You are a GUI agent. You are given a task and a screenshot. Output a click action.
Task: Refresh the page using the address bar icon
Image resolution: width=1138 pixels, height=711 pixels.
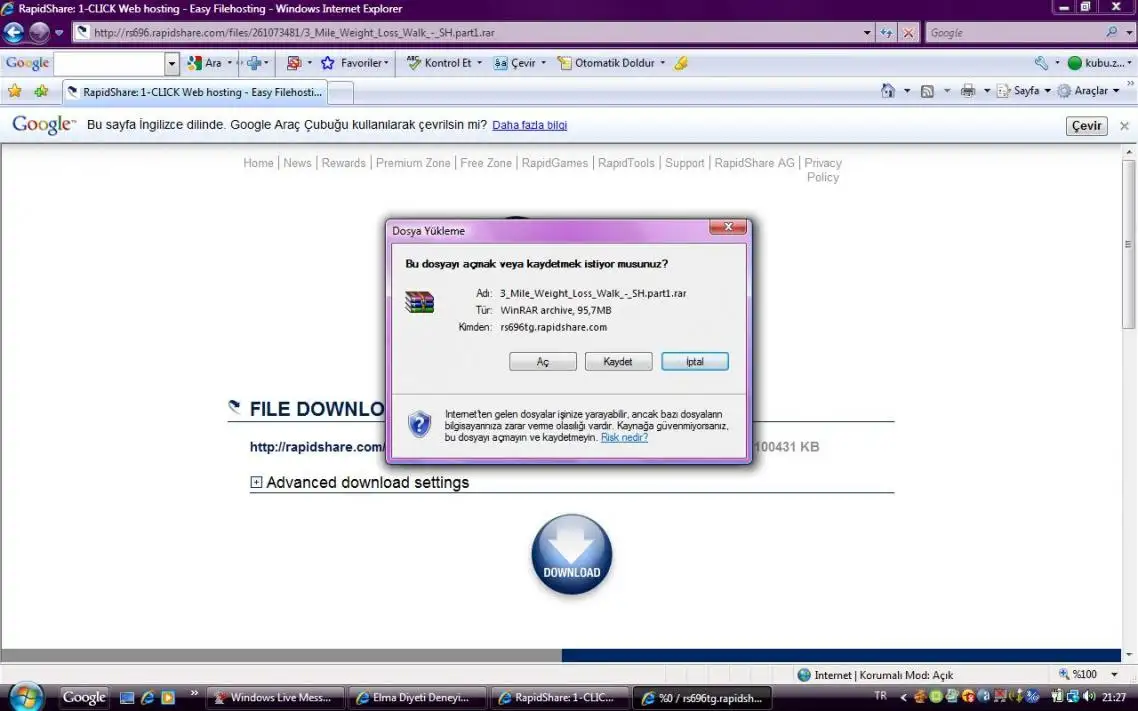[x=886, y=33]
